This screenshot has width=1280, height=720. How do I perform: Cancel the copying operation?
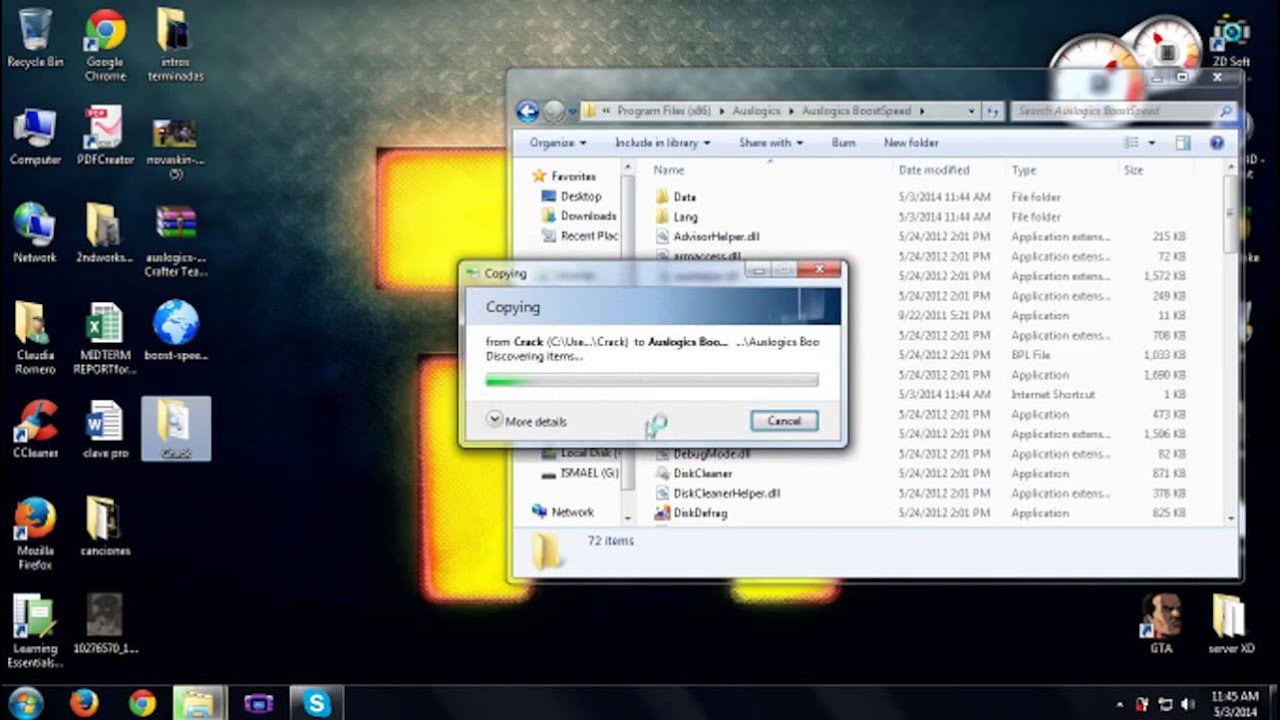784,421
